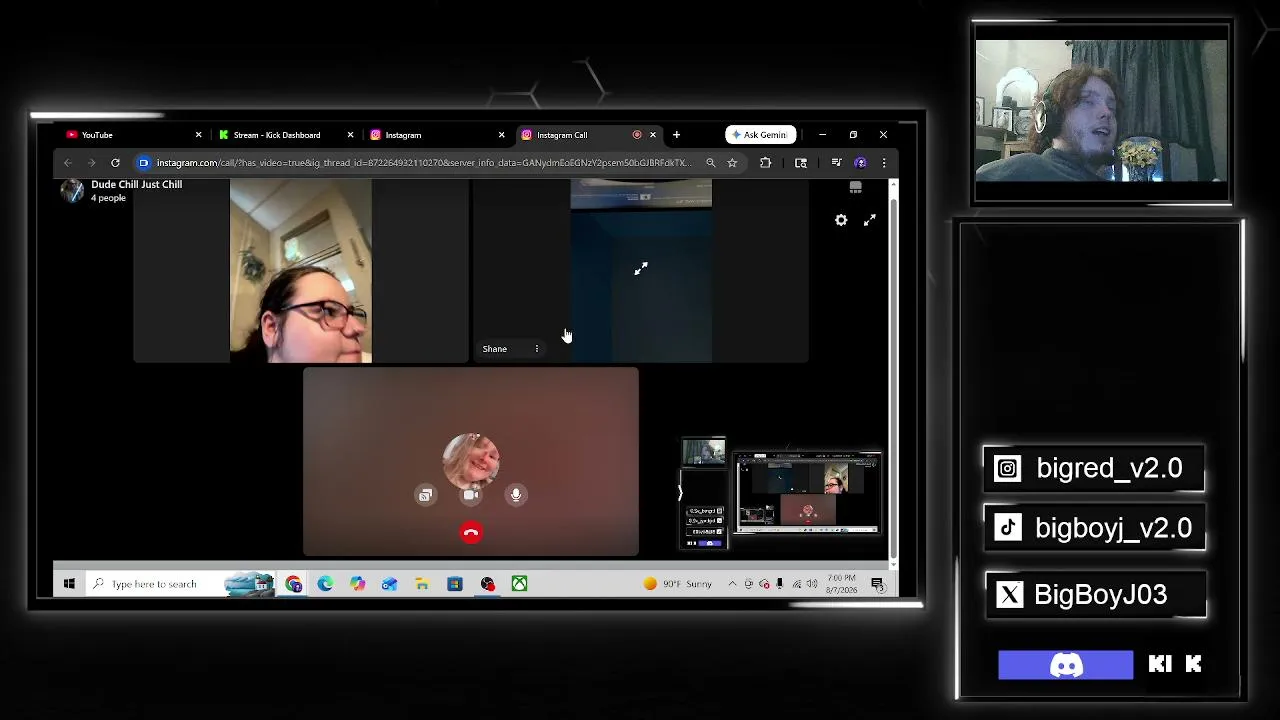1280x720 pixels.
Task: Close the Instagram Call tab
Action: tap(653, 135)
